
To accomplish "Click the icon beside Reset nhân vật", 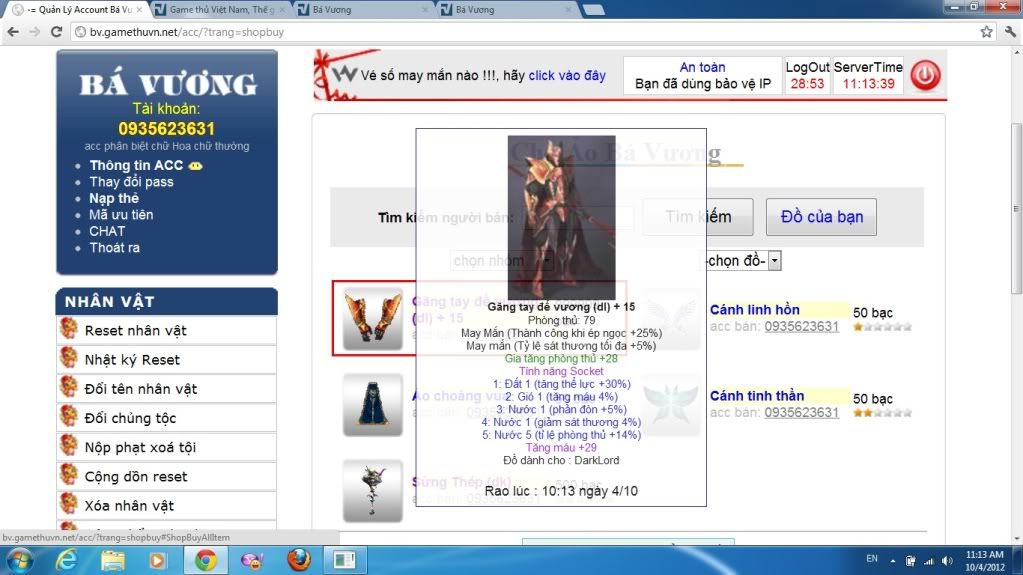I will click(x=69, y=329).
